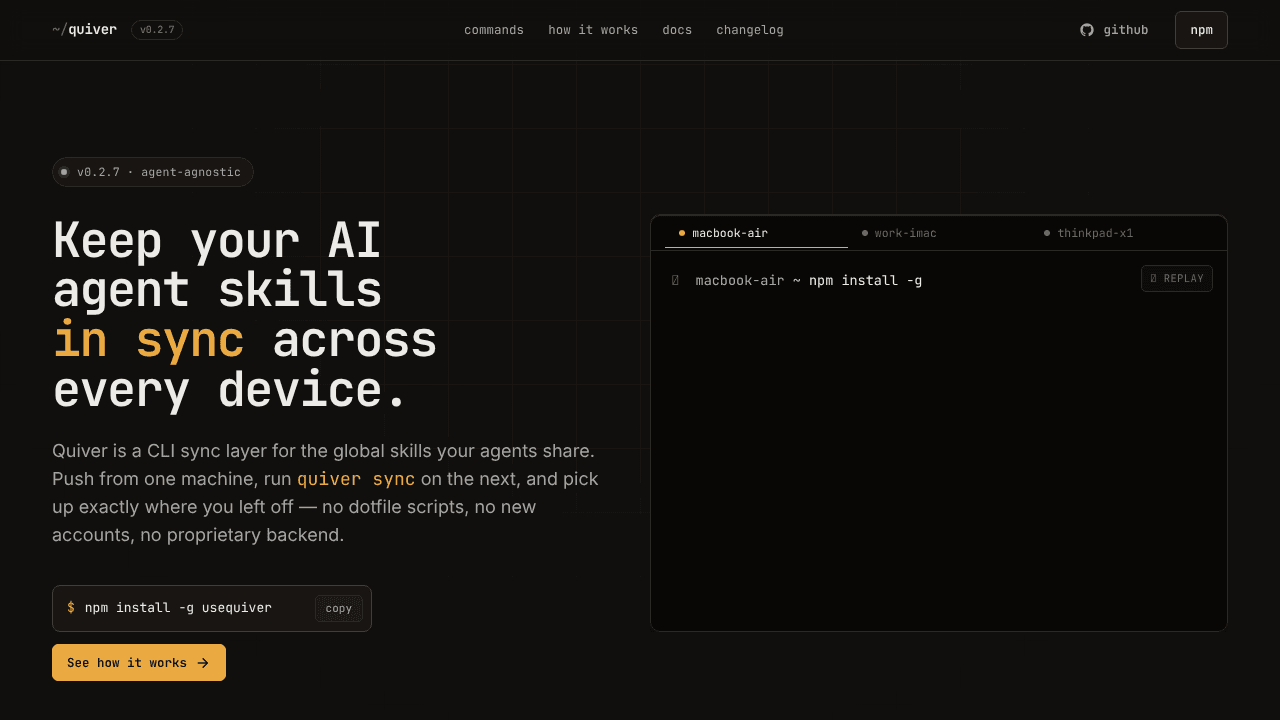Click the arrow icon in See how it works
Screen dimensions: 1280x720
coord(203,663)
